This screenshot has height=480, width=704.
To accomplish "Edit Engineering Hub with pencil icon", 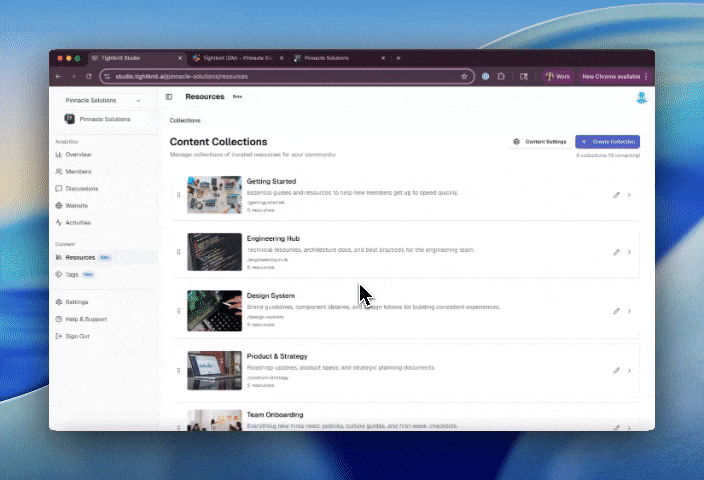I will tap(616, 252).
